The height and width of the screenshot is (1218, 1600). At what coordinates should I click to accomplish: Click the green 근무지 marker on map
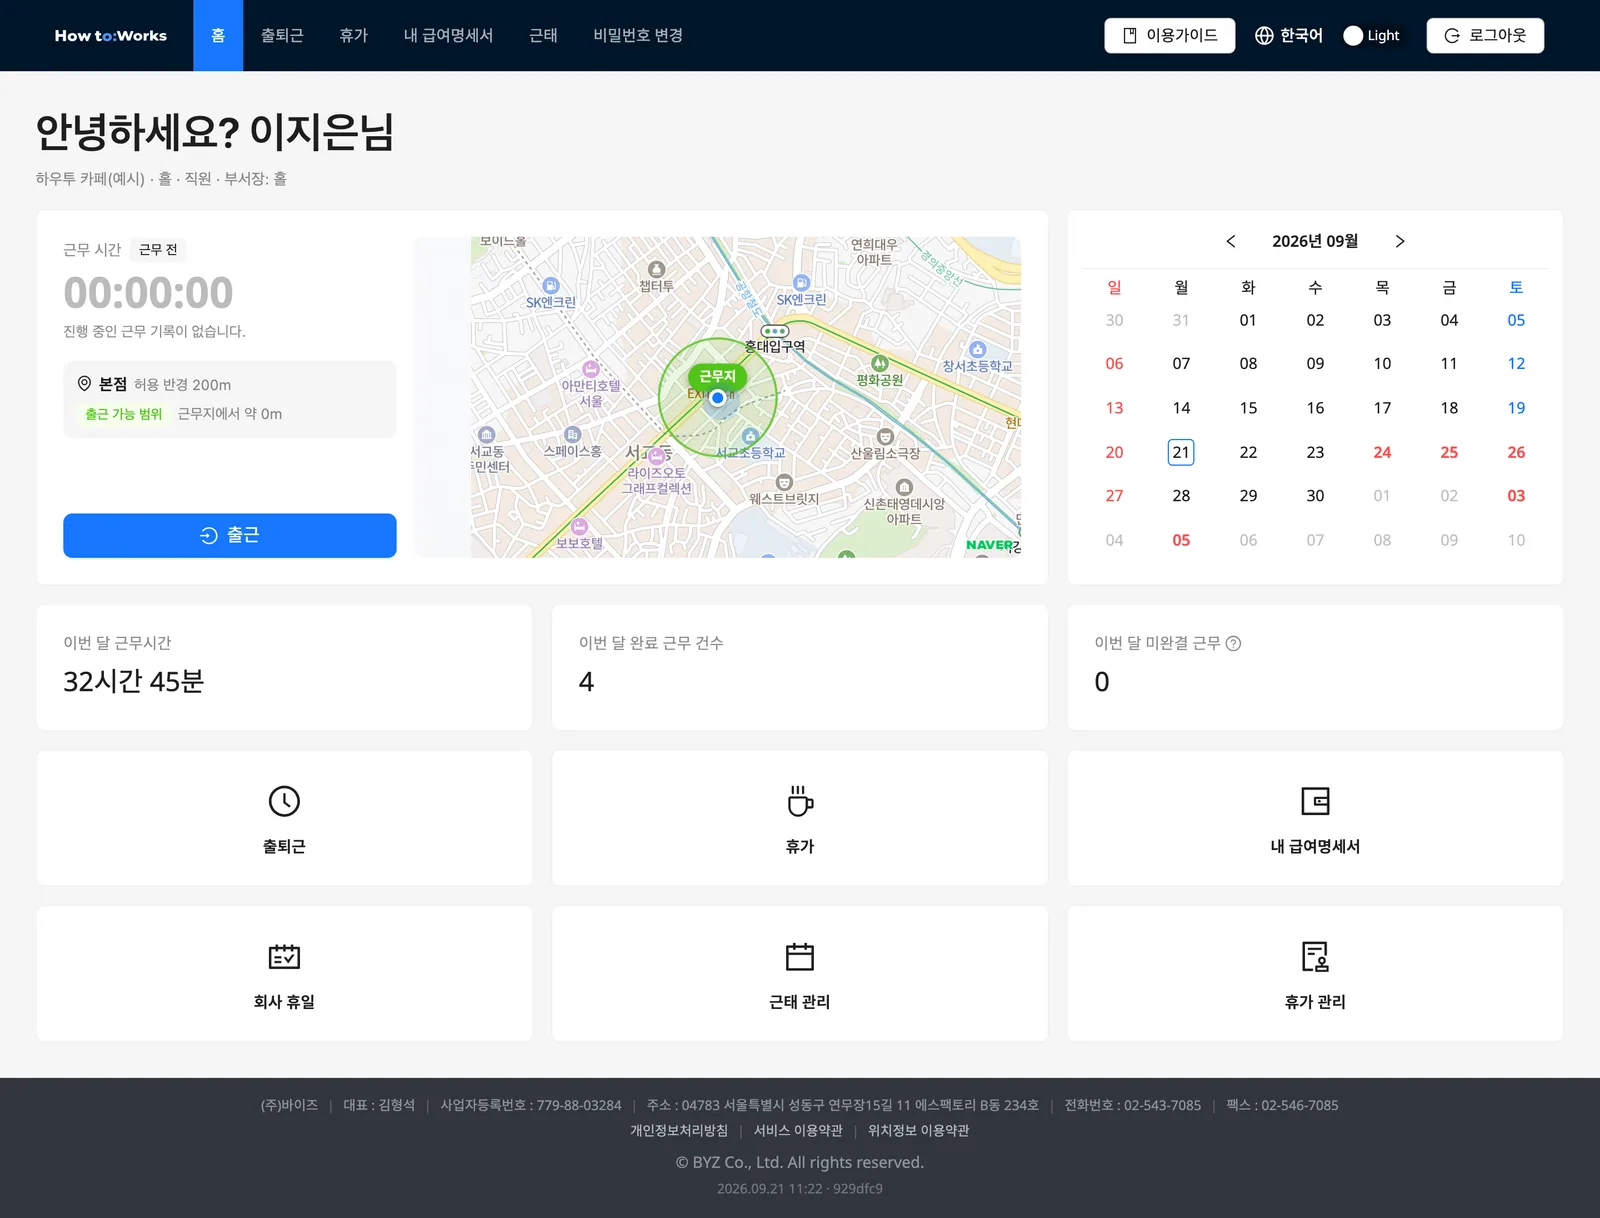(717, 376)
